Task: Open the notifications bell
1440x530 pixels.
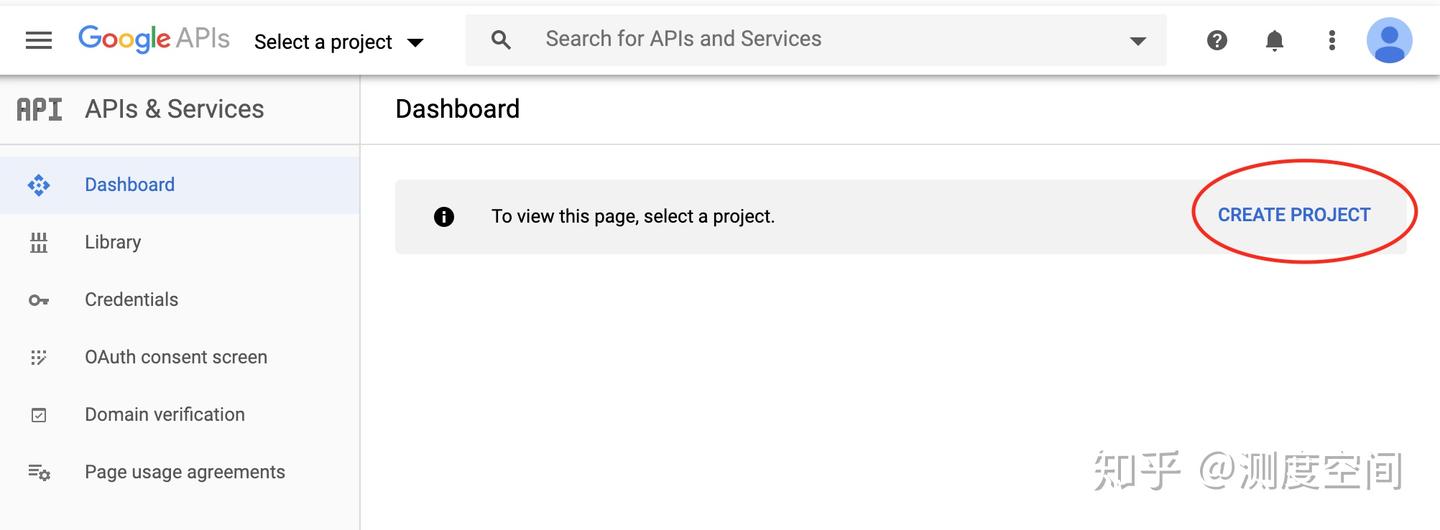Action: (1274, 40)
